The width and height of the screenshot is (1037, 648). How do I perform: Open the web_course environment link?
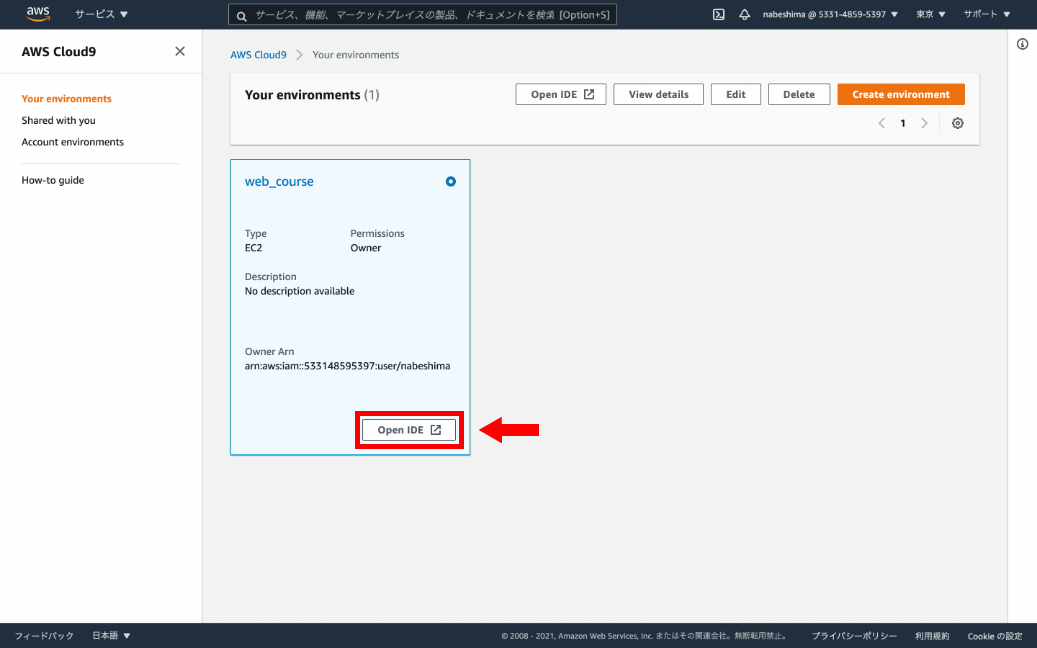point(279,181)
